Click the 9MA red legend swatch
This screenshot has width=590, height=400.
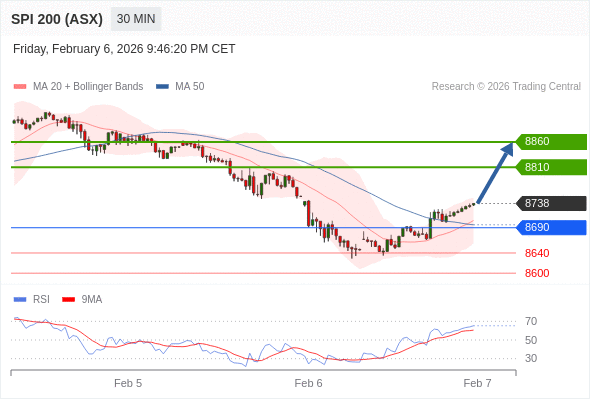68,300
